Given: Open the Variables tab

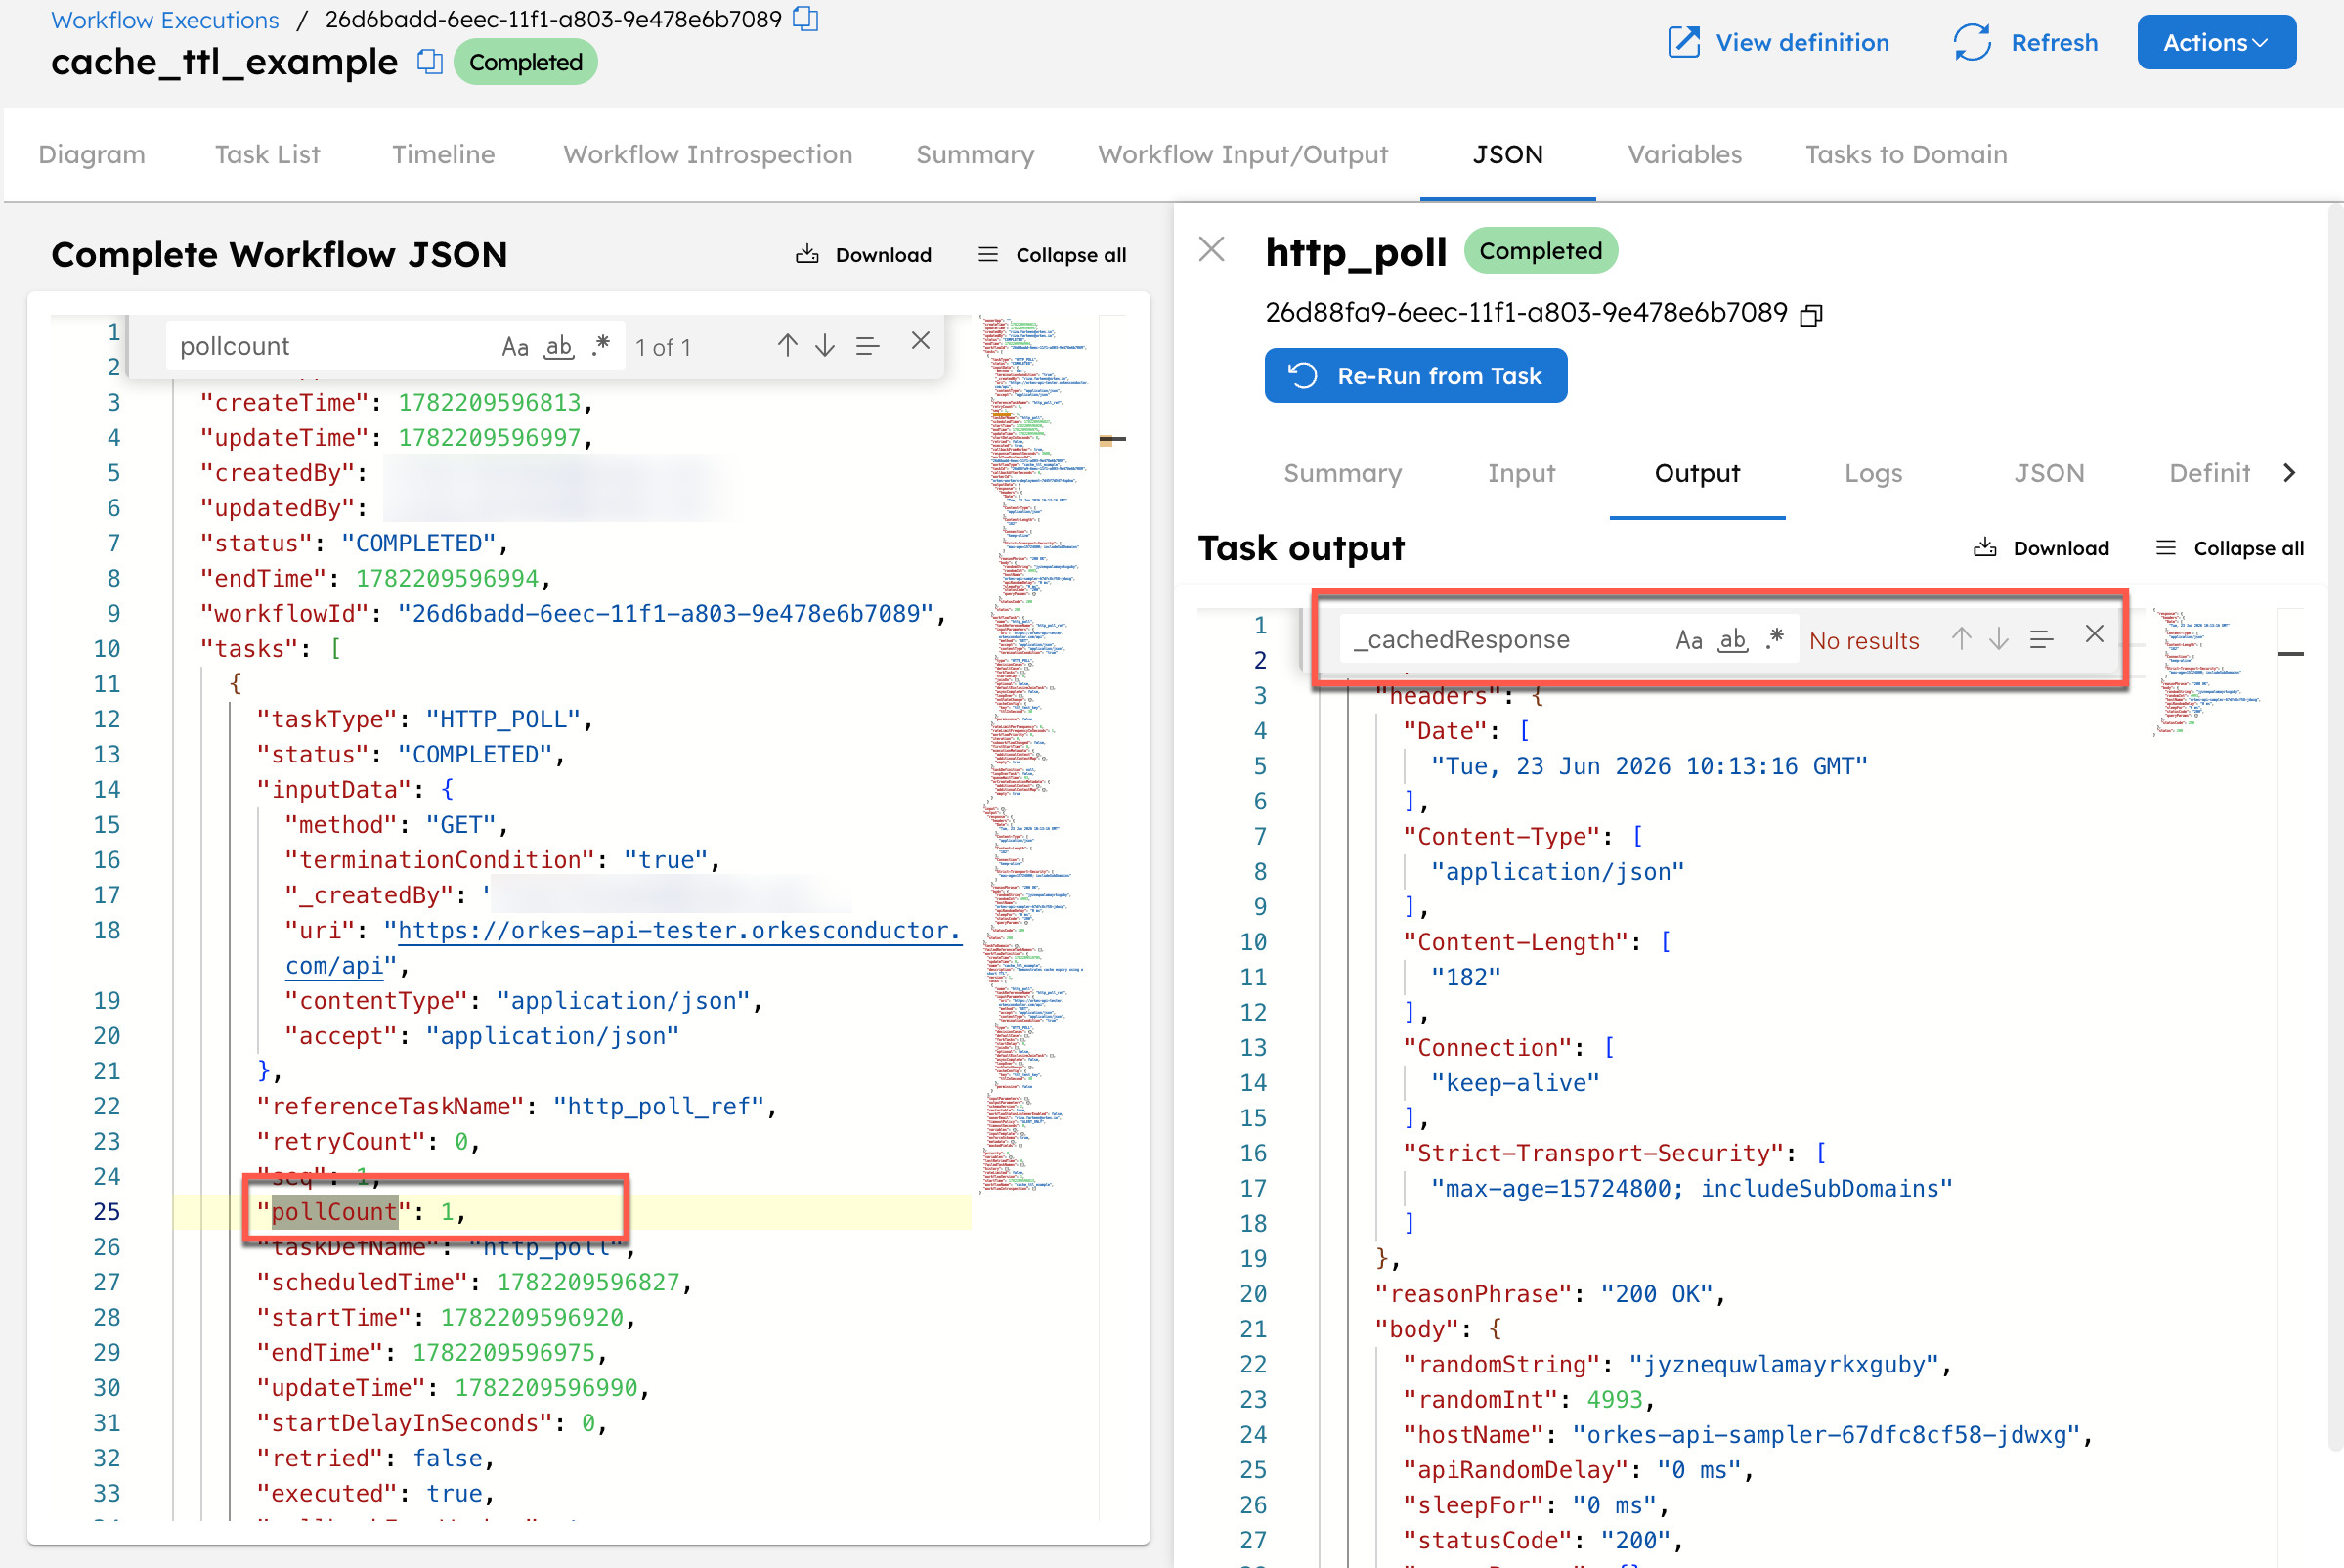Looking at the screenshot, I should coord(1685,154).
